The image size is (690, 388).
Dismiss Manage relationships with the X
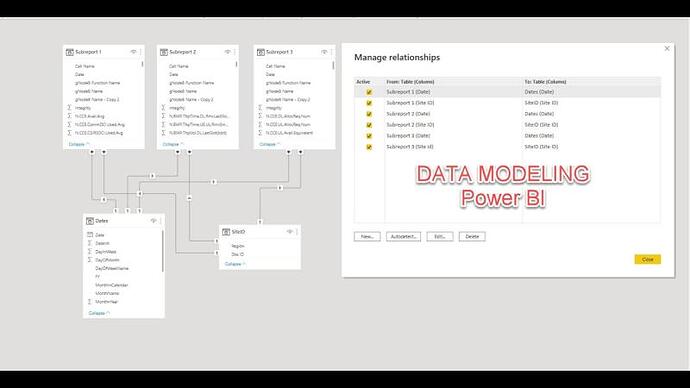tap(667, 48)
